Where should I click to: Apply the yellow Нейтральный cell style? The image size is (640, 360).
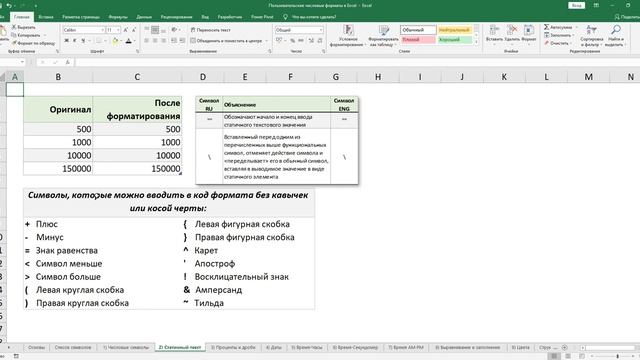(454, 30)
